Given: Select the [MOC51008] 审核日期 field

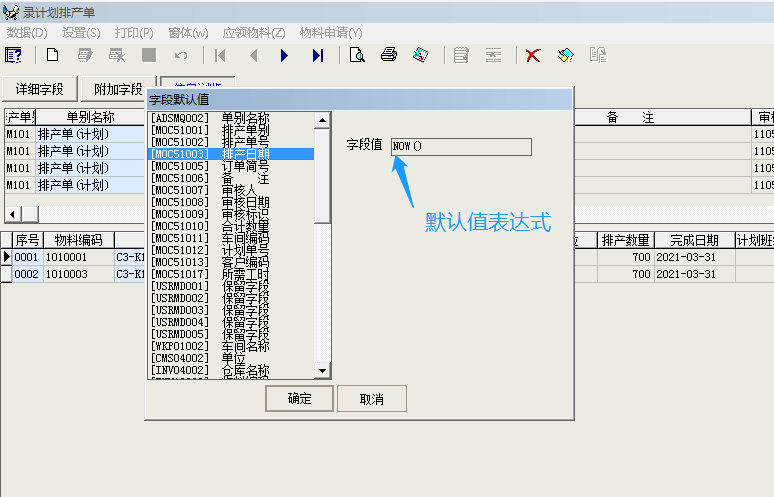Looking at the screenshot, I should pos(231,202).
